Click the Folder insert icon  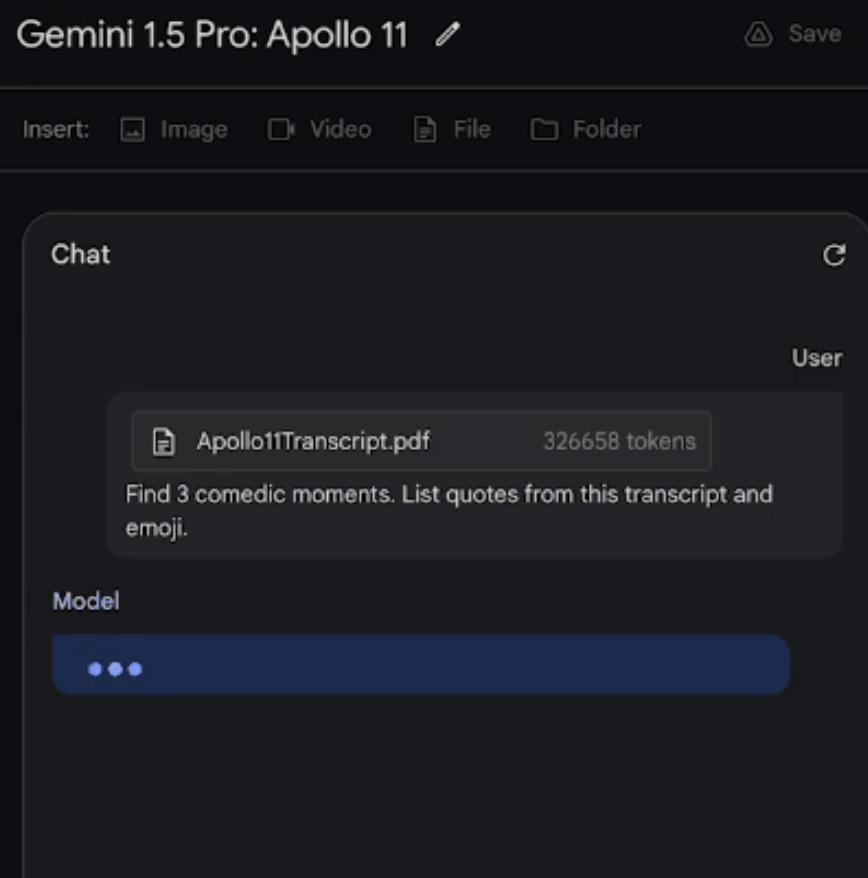tap(544, 129)
